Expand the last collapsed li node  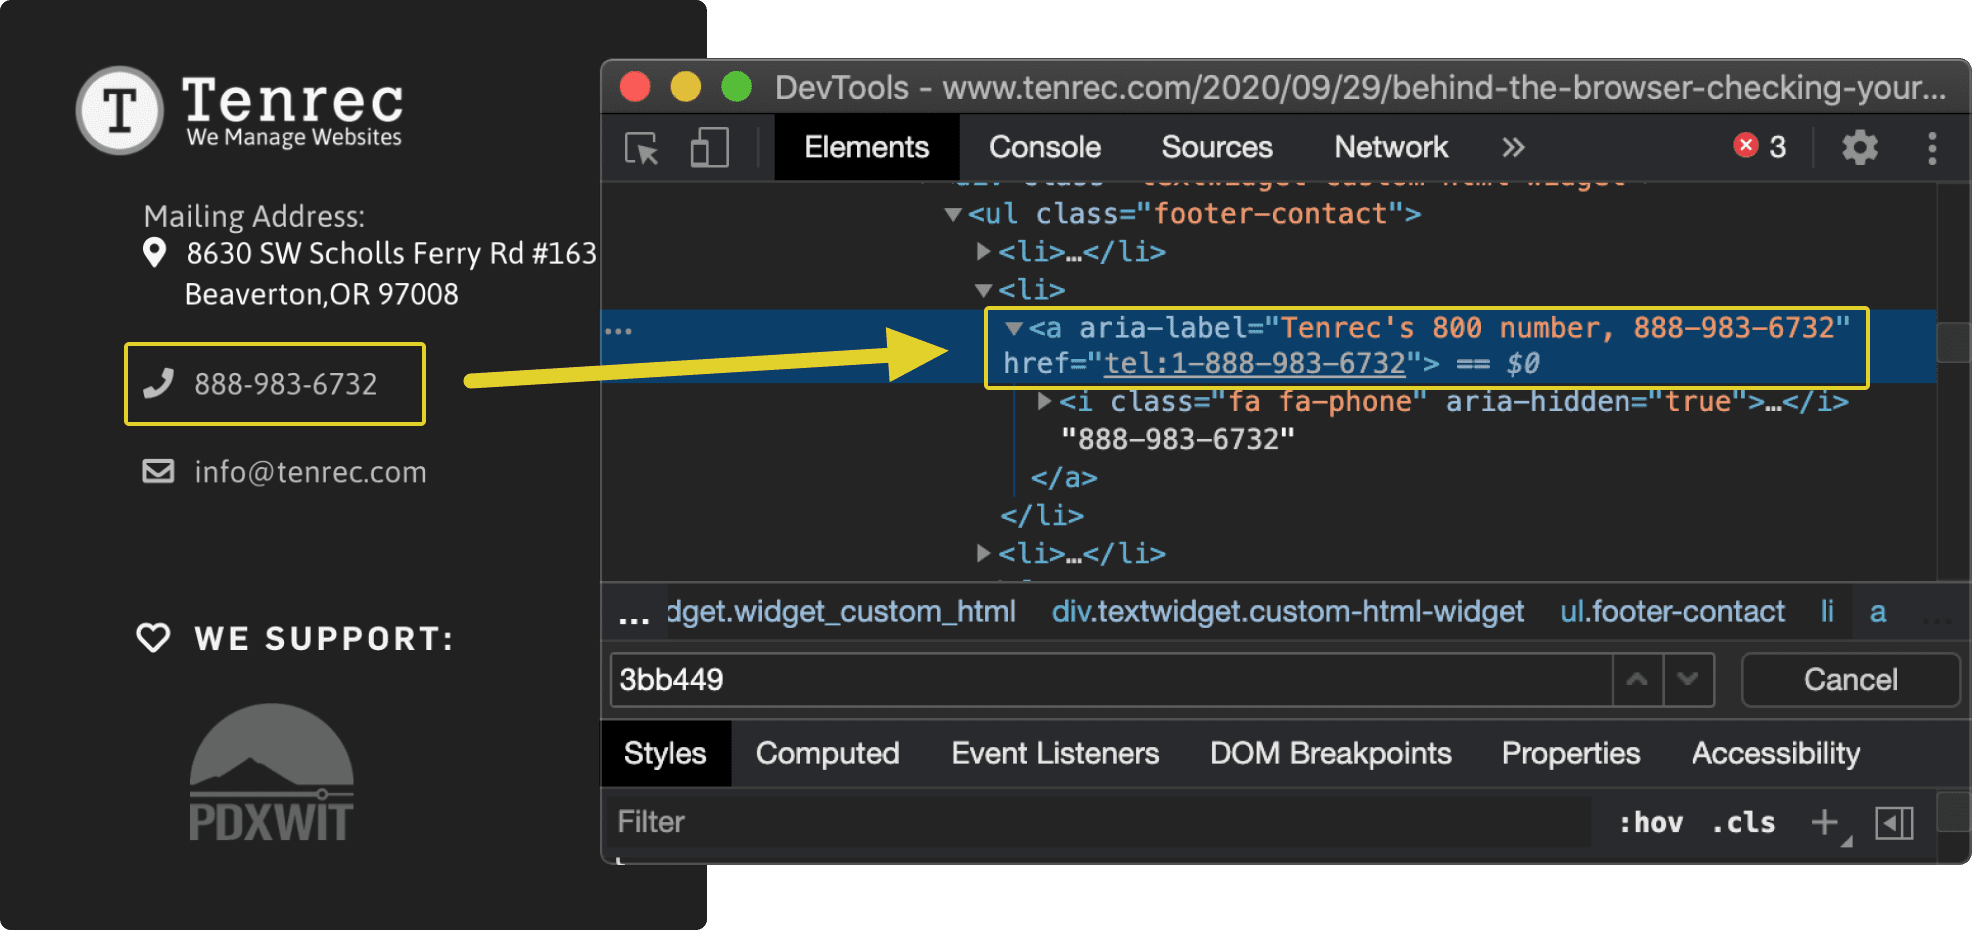click(984, 554)
